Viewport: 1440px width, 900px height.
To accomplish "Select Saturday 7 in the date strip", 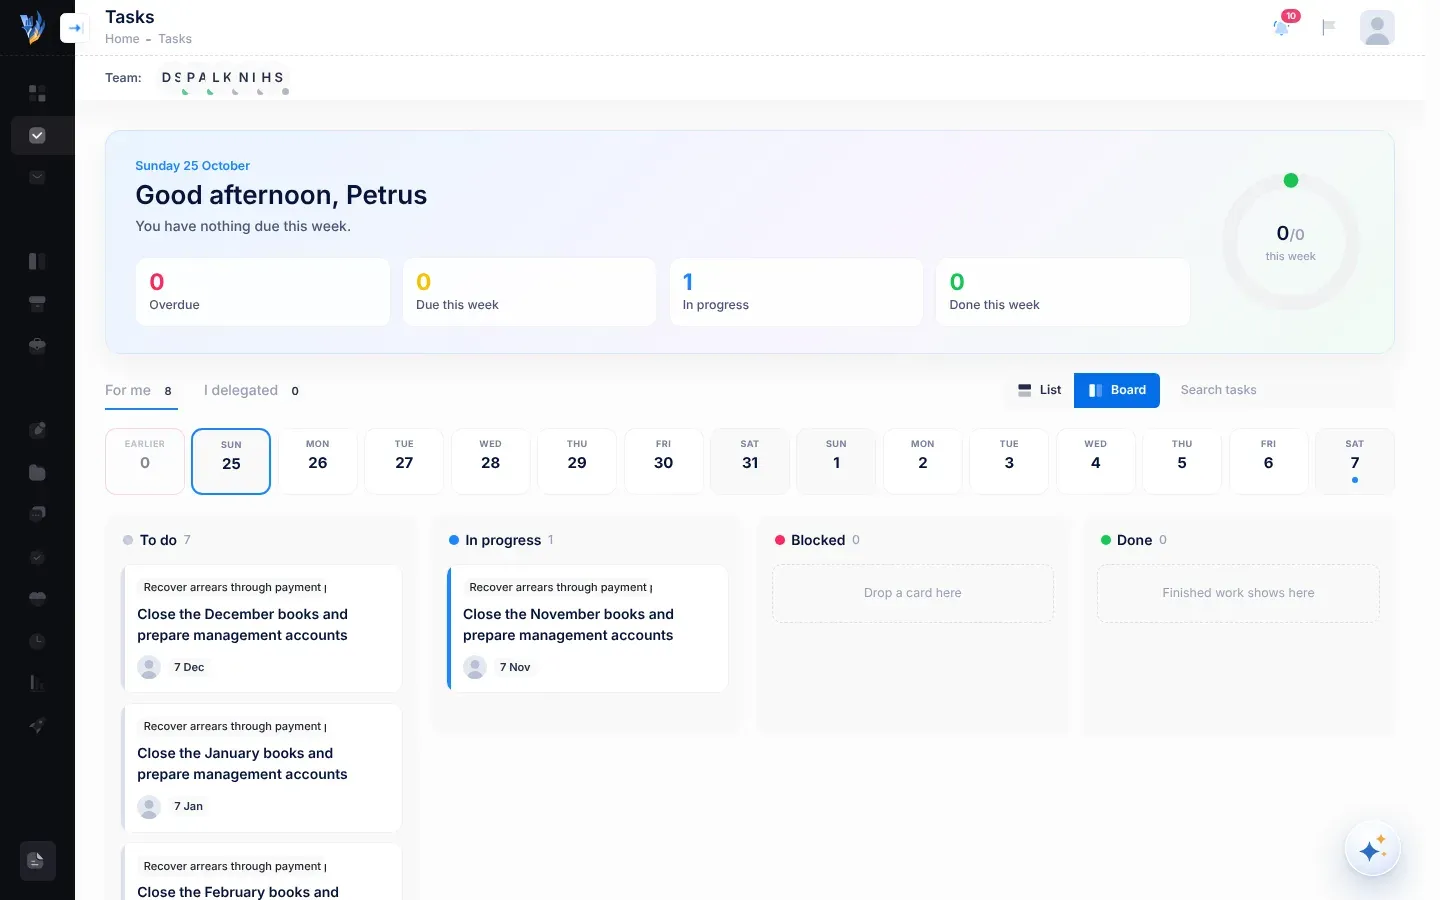I will point(1355,461).
